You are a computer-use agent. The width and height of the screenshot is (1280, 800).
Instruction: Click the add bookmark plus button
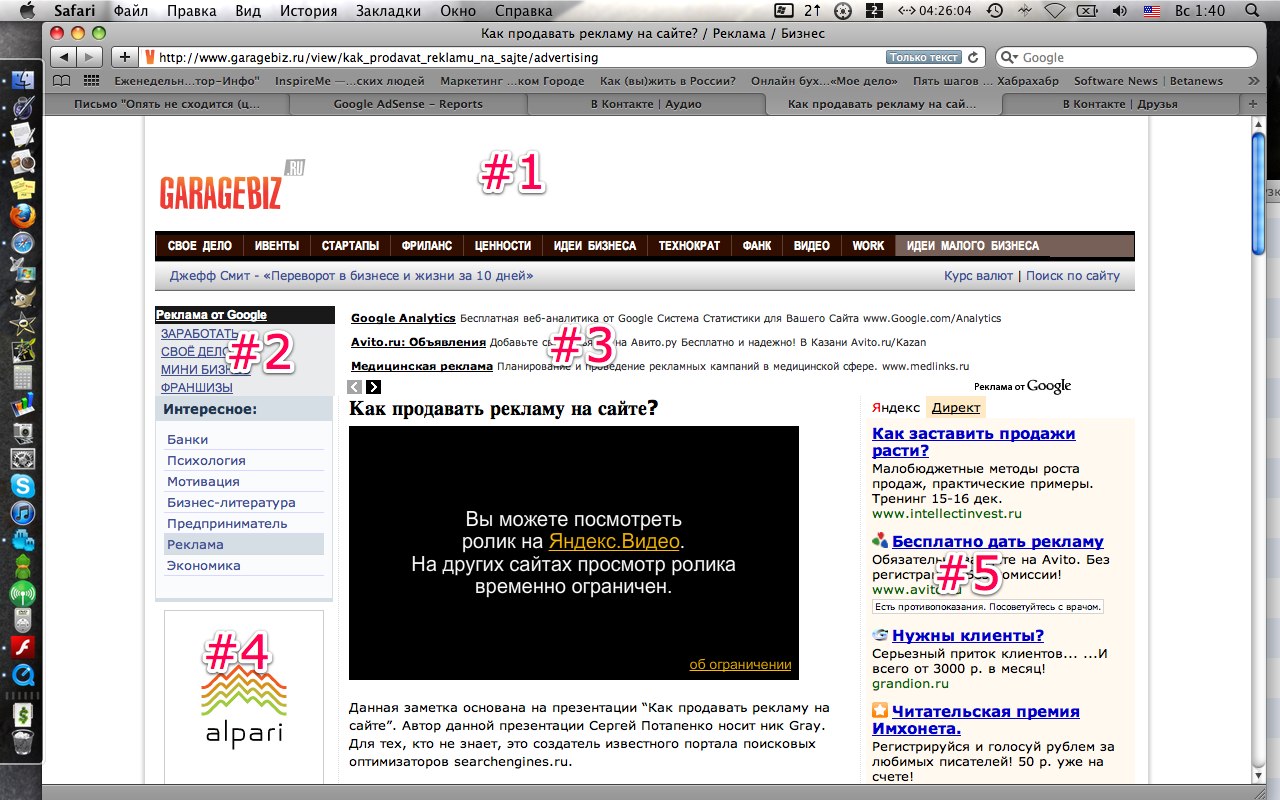coord(124,57)
